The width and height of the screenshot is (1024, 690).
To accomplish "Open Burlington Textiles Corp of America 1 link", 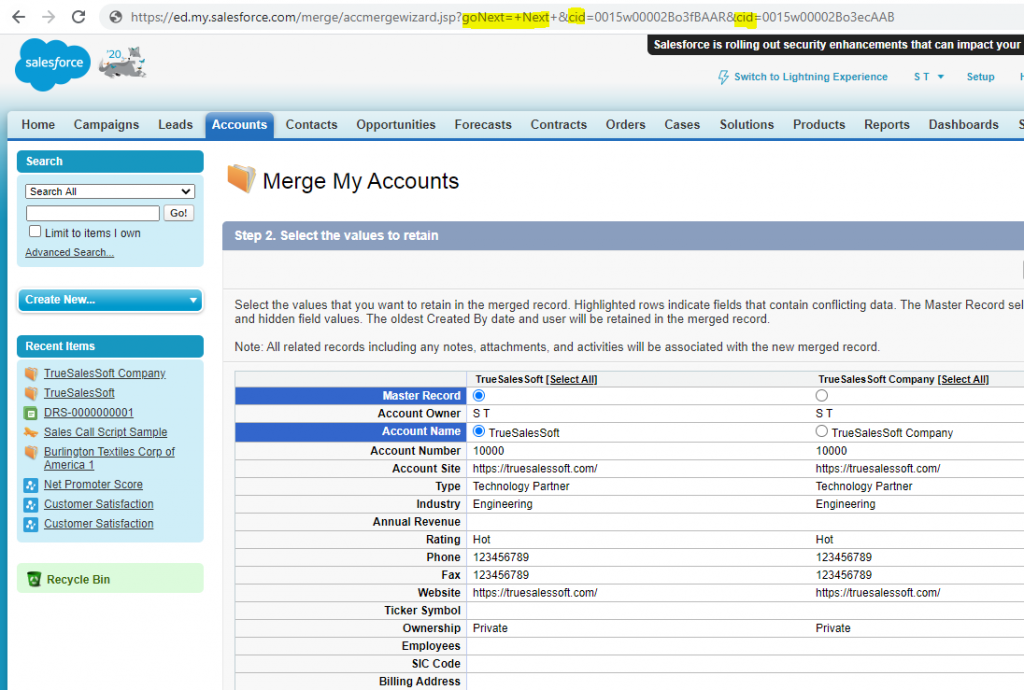I will (109, 458).
